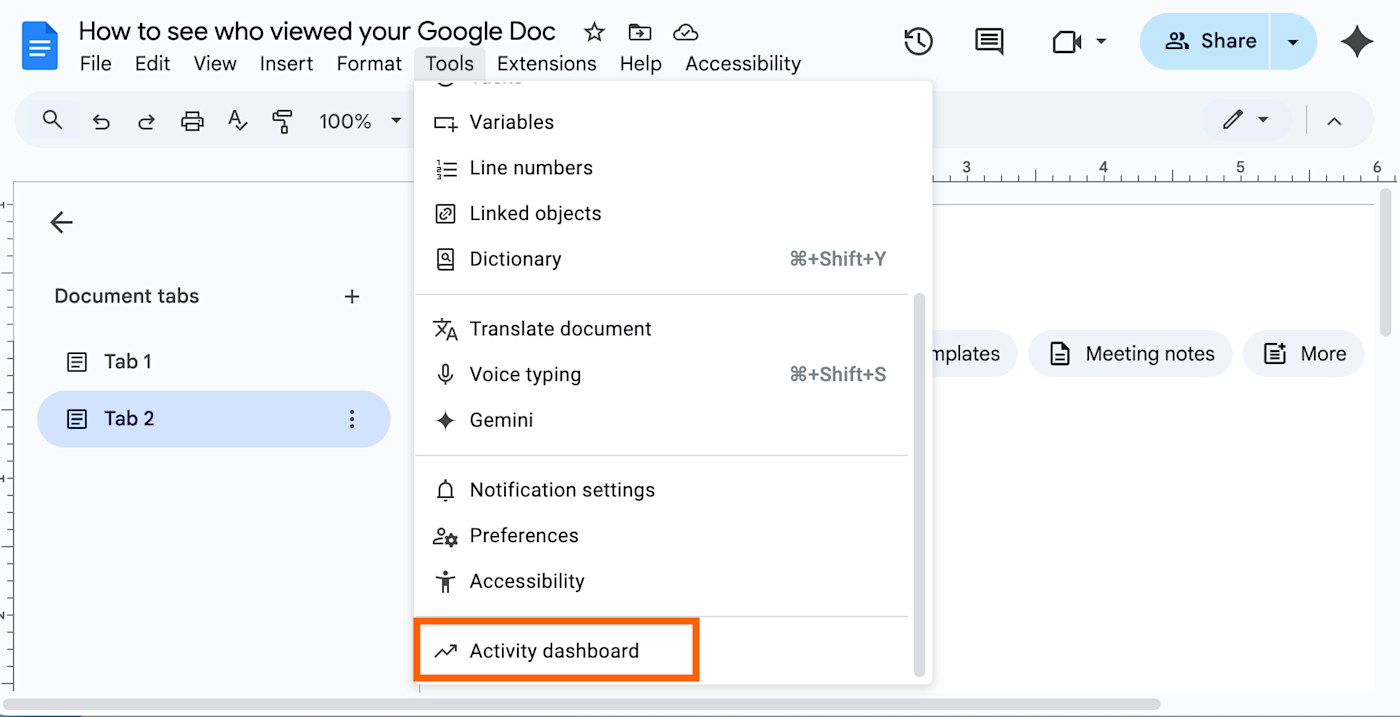The image size is (1400, 717).
Task: Open version history clock icon
Action: tap(918, 41)
